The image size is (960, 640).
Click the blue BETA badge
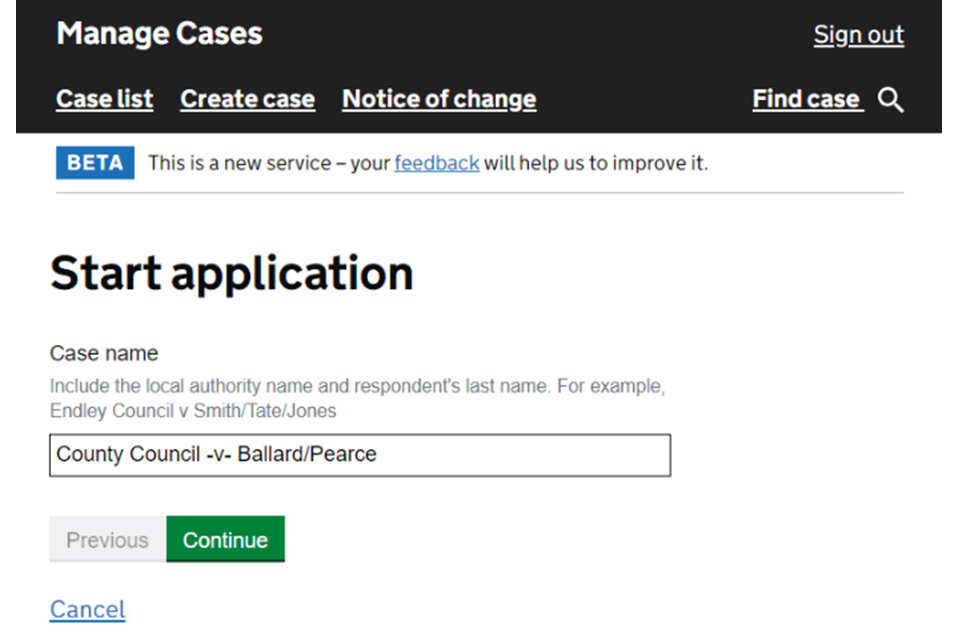tap(95, 163)
